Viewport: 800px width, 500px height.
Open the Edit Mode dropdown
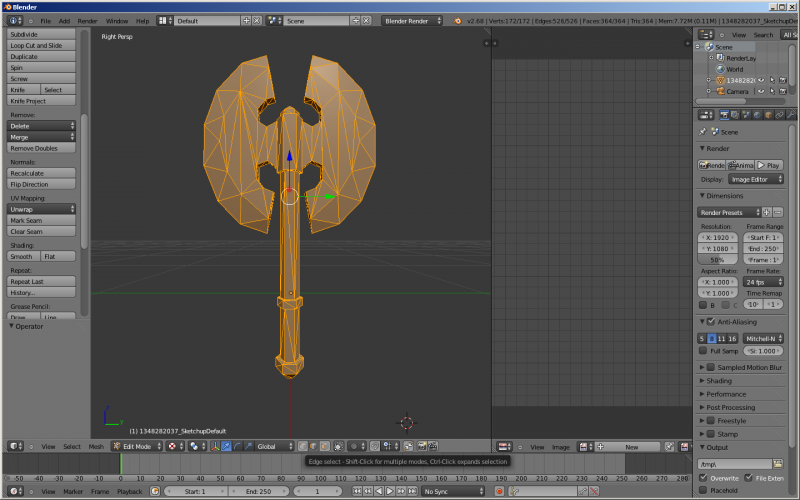(137, 446)
